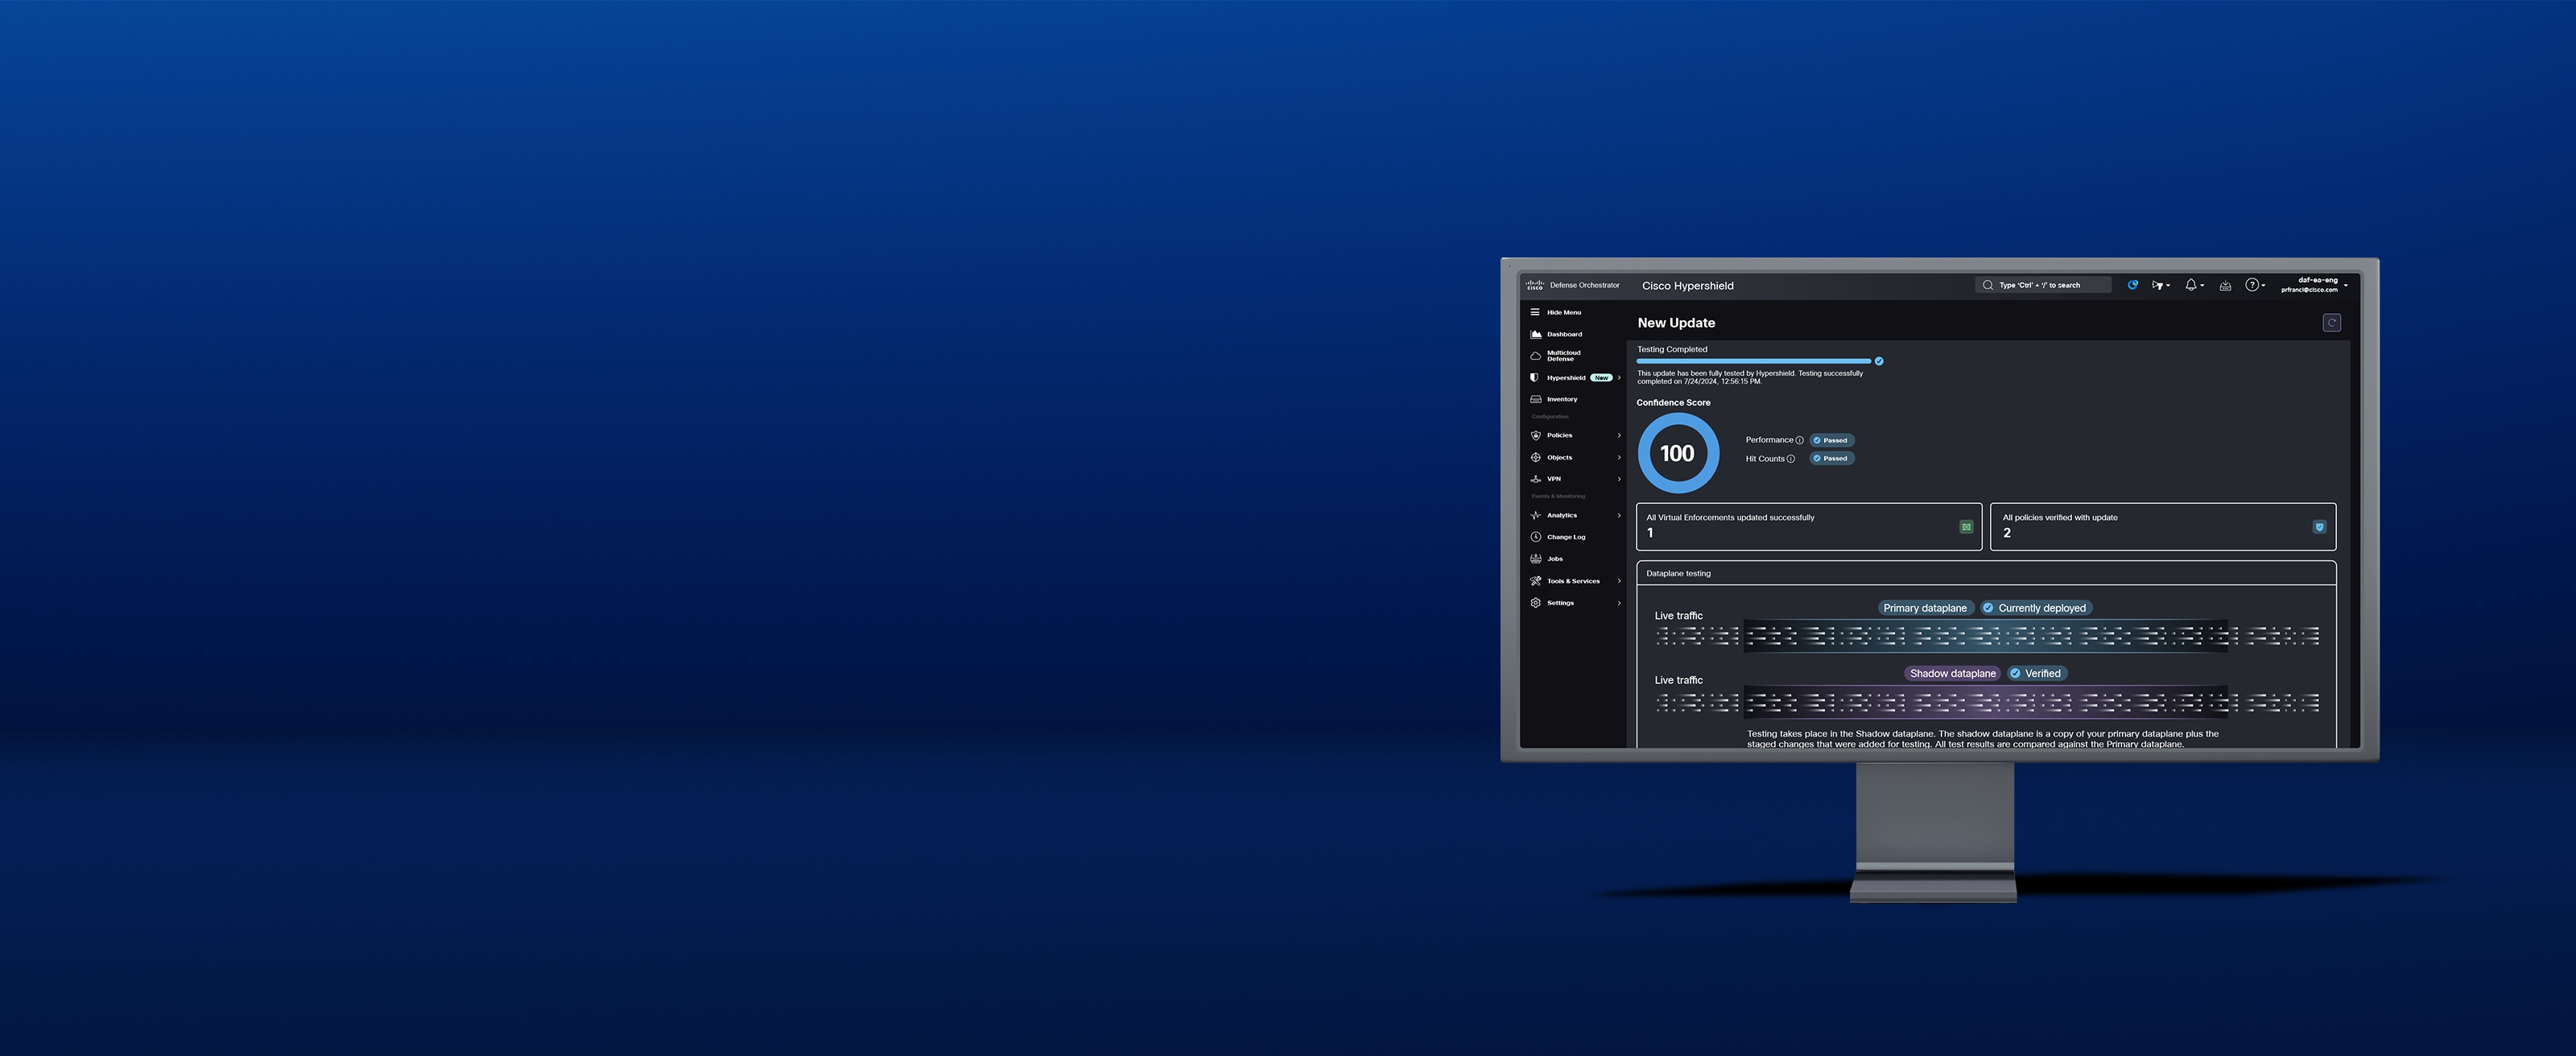Click the search field in header
Image resolution: width=2576 pixels, height=1056 pixels.
tap(2043, 285)
